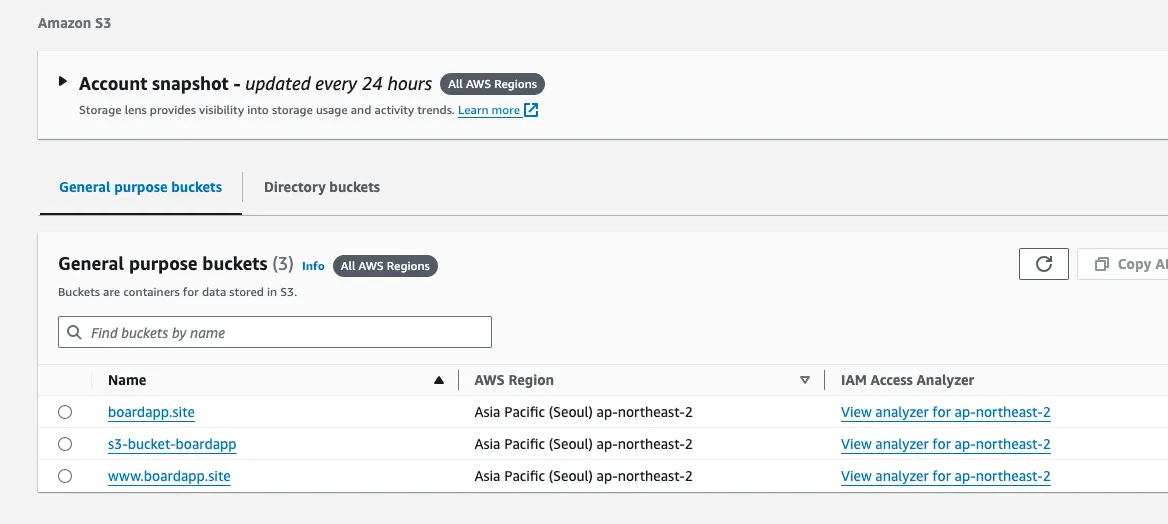Select the s3-bucket-boardapp radio button
This screenshot has height=524, width=1168.
[x=65, y=444]
